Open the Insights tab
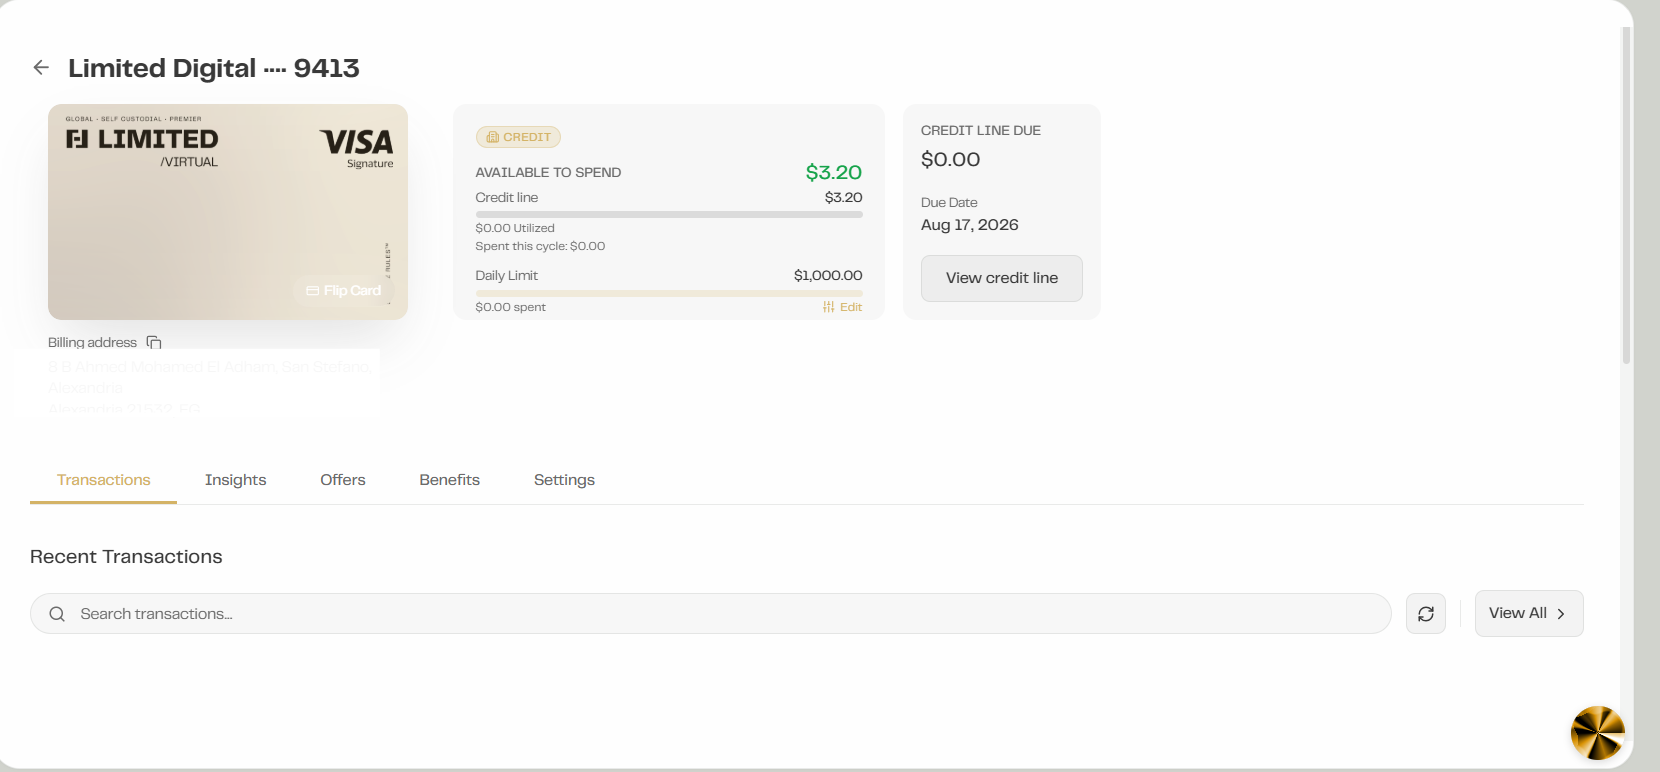 point(236,480)
